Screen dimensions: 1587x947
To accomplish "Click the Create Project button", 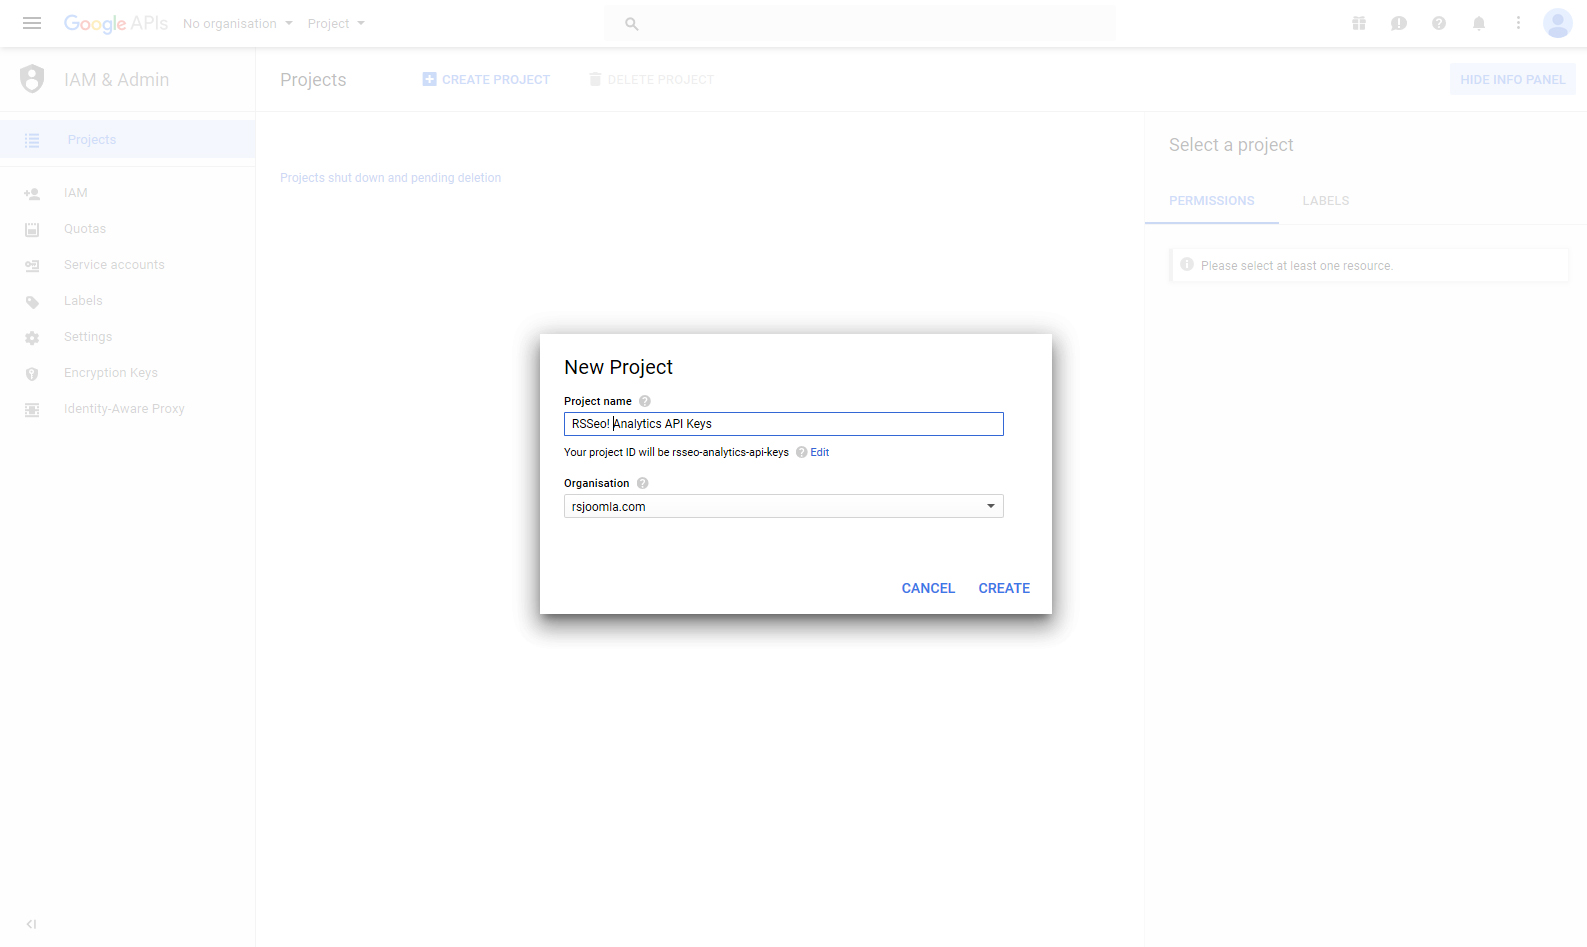I will (486, 79).
